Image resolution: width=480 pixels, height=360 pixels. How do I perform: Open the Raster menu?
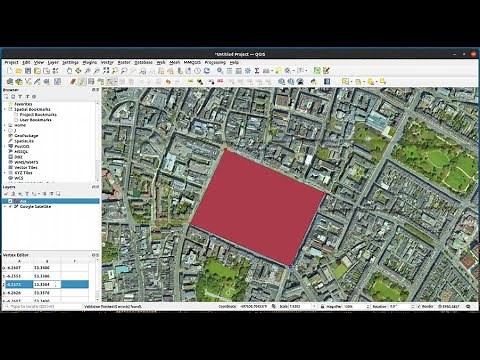point(124,62)
